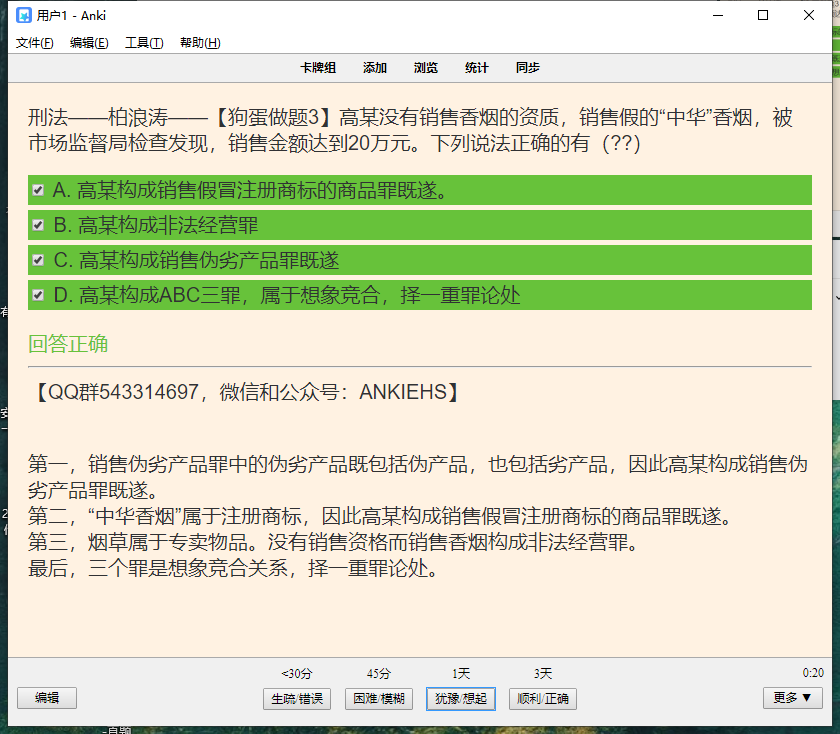Toggle checkbox for option A

38,190
